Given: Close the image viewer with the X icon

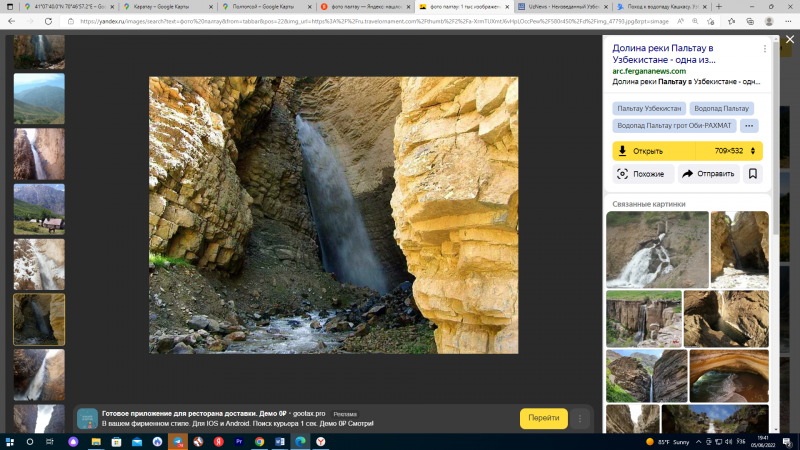Looking at the screenshot, I should 790,39.
